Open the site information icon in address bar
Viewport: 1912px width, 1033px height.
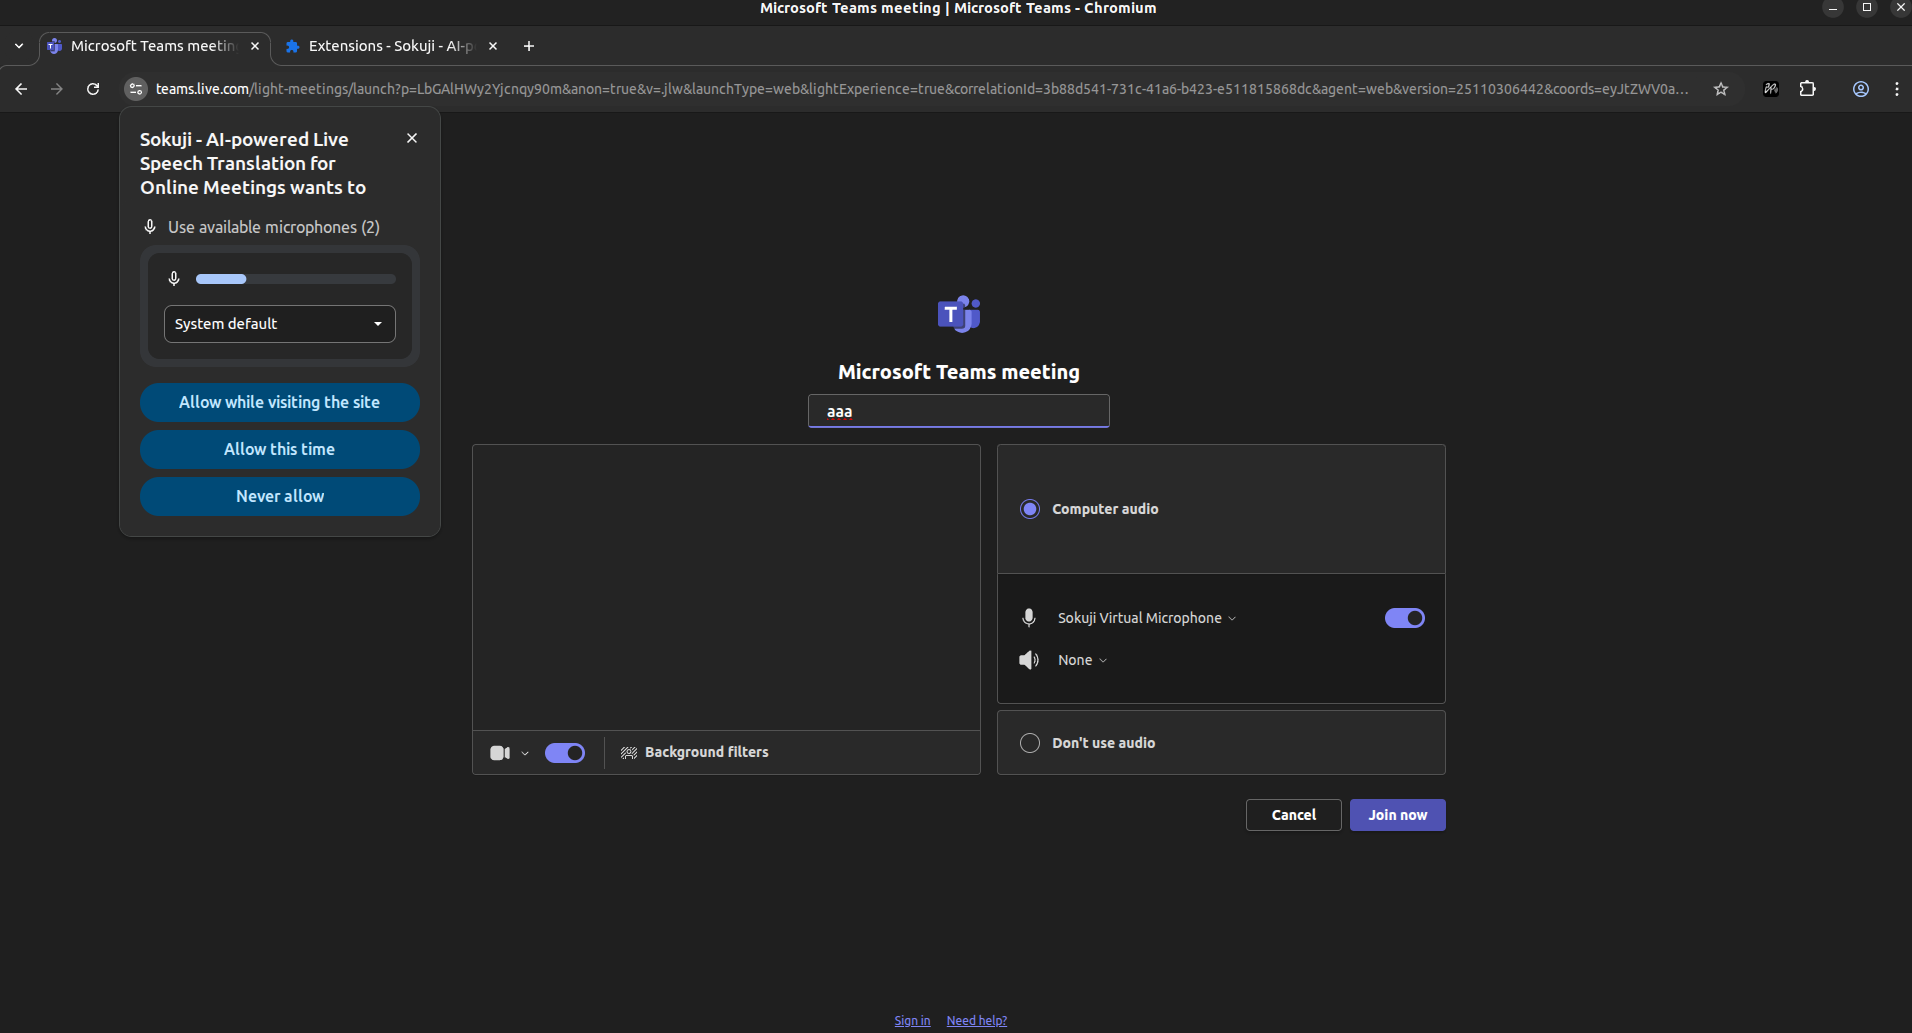(136, 89)
